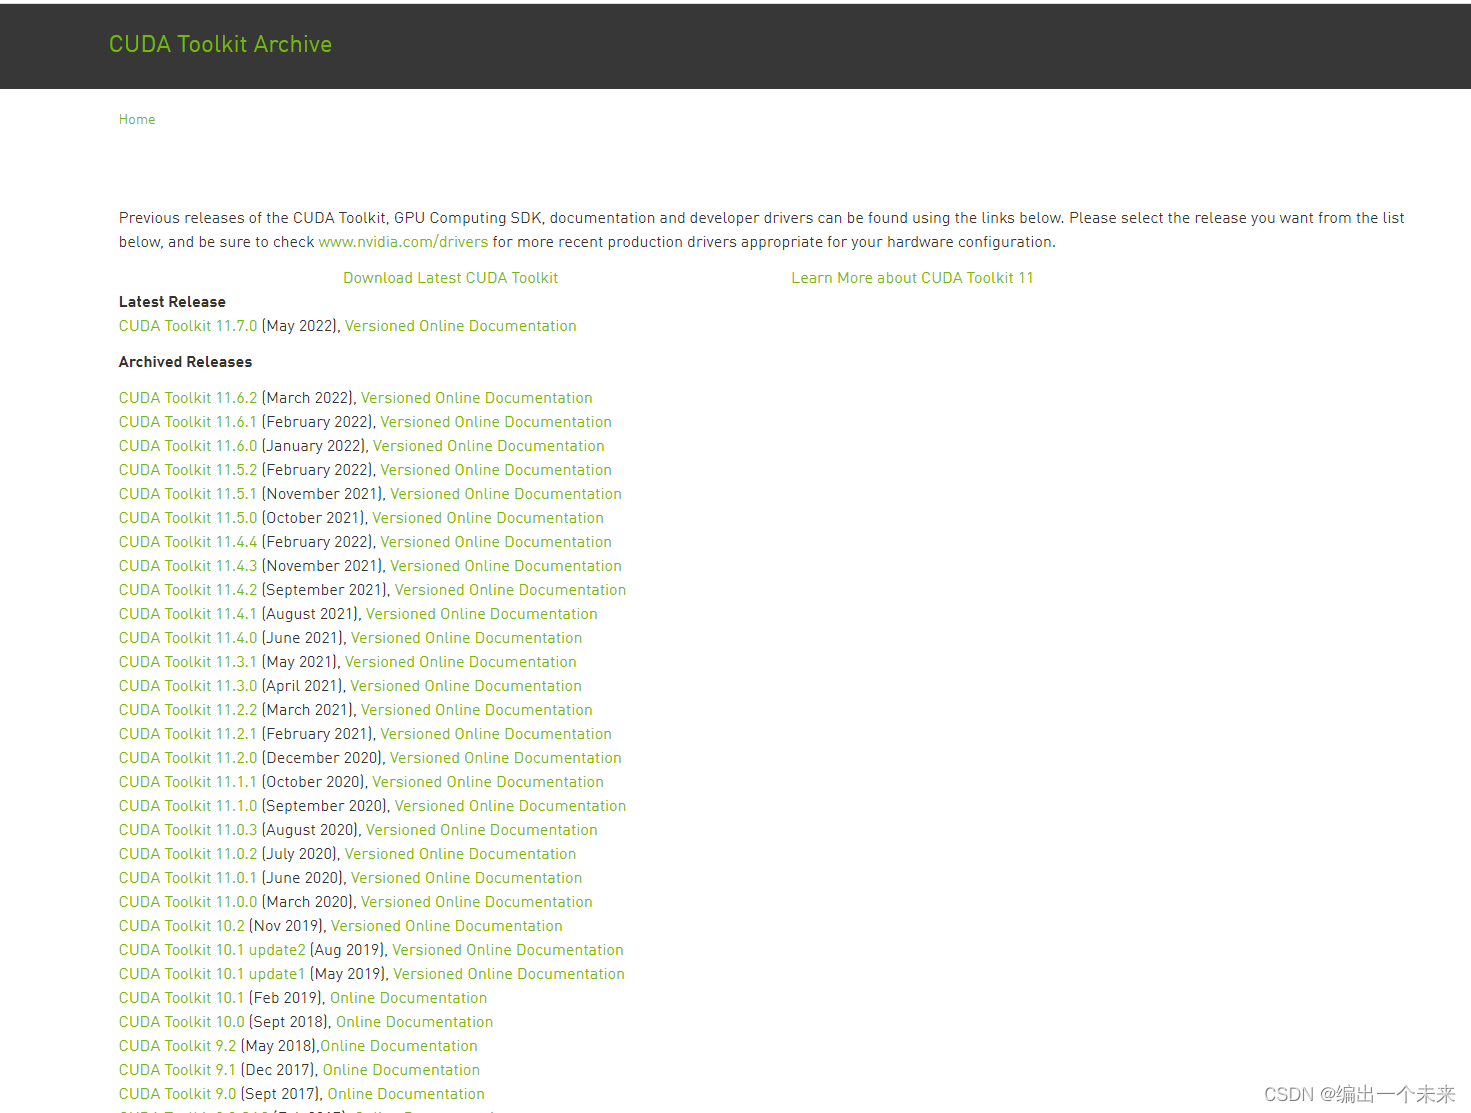Screen dimensions: 1471x1113
Task: Open documentation link for CUDA 11.6.0
Action: click(x=488, y=446)
